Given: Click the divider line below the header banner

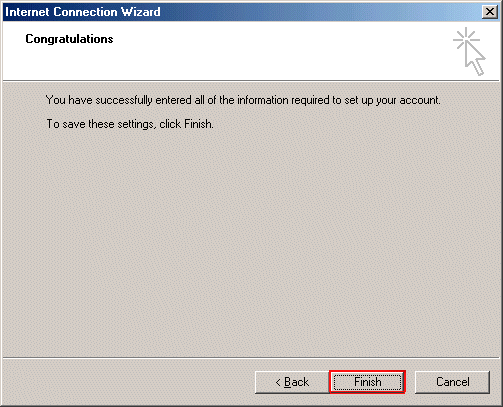Looking at the screenshot, I should (251, 80).
